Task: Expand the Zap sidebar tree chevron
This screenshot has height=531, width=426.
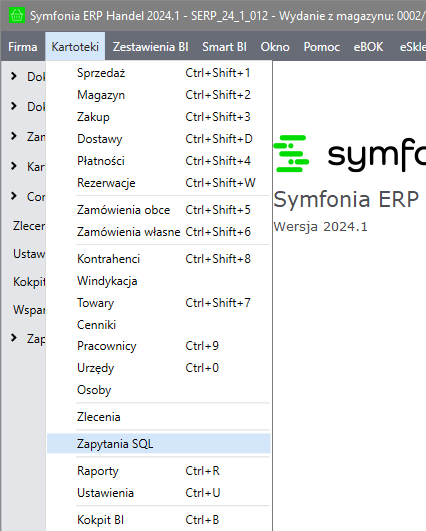Action: (x=14, y=338)
